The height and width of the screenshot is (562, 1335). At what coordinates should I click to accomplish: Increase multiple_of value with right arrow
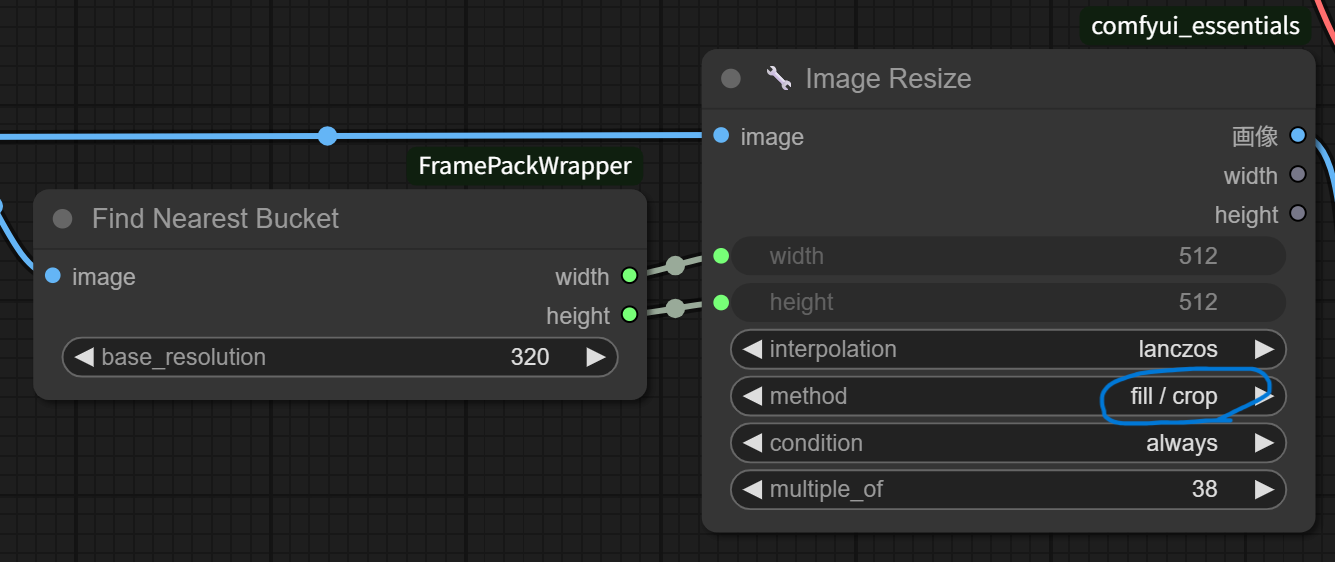tap(1265, 489)
